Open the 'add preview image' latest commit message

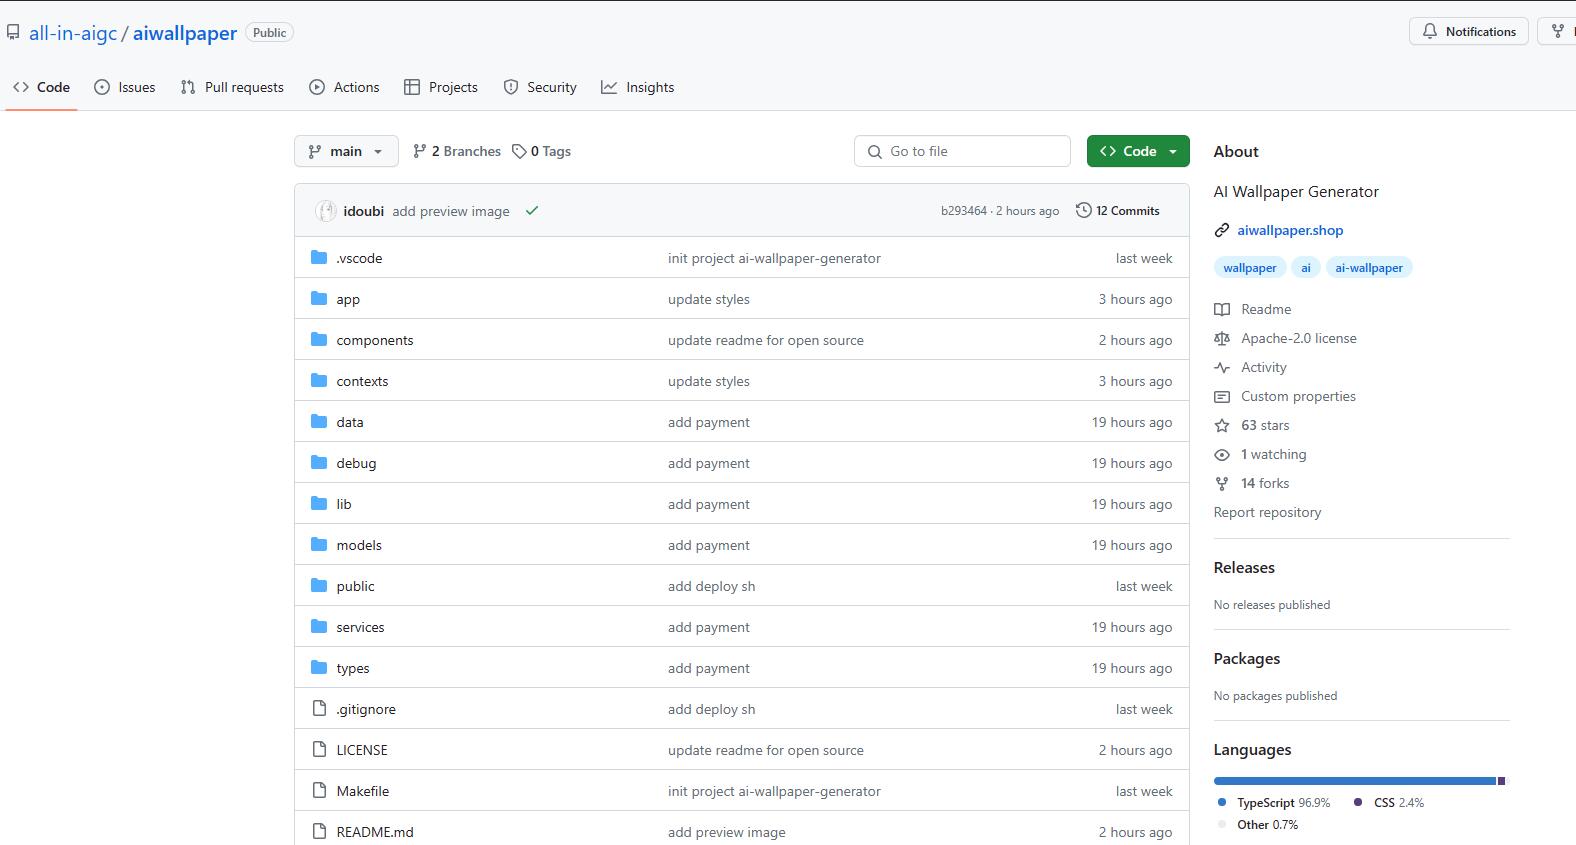tap(451, 211)
